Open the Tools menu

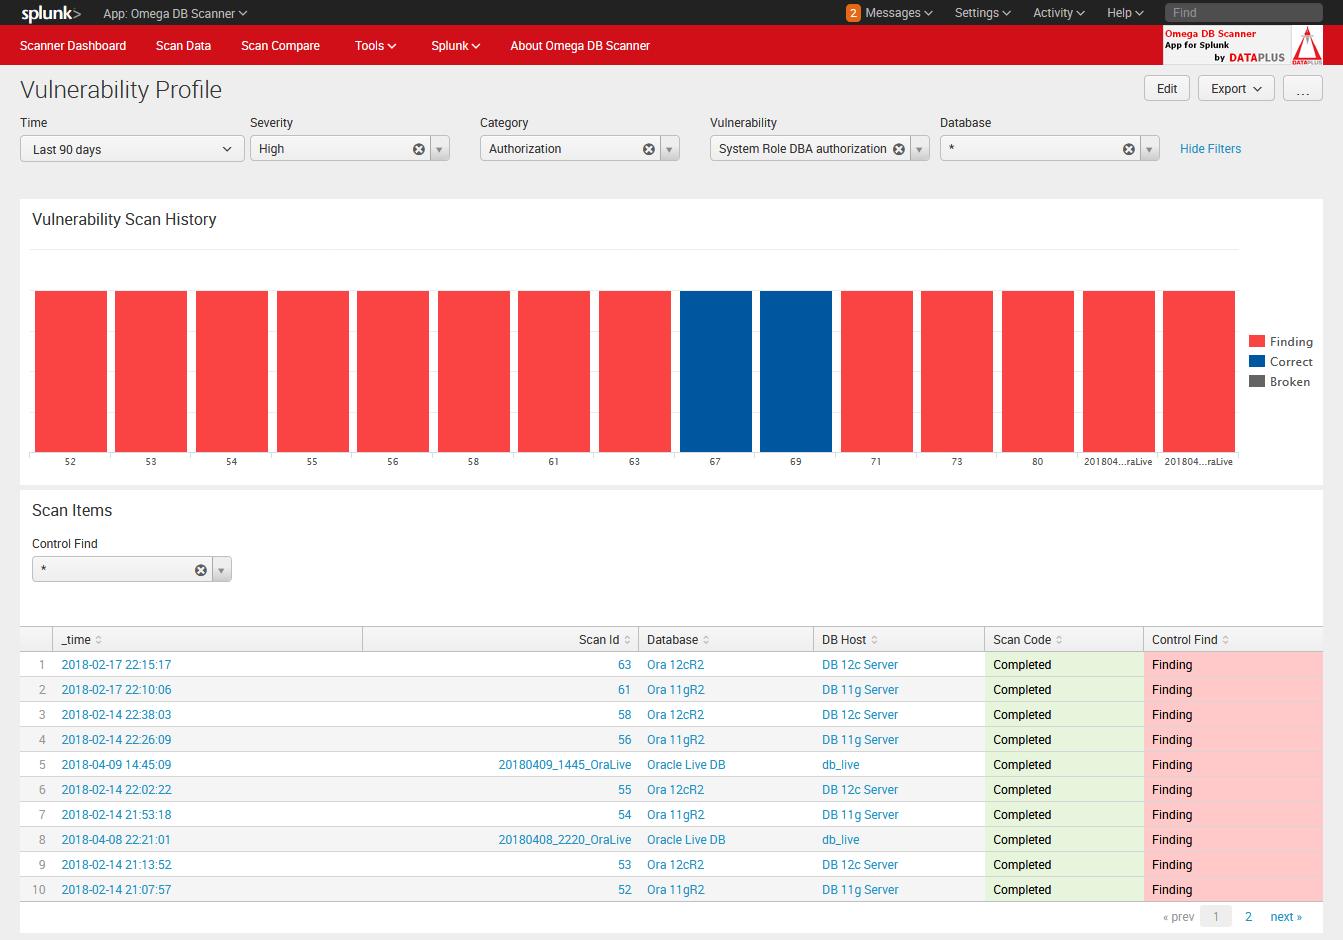(375, 45)
